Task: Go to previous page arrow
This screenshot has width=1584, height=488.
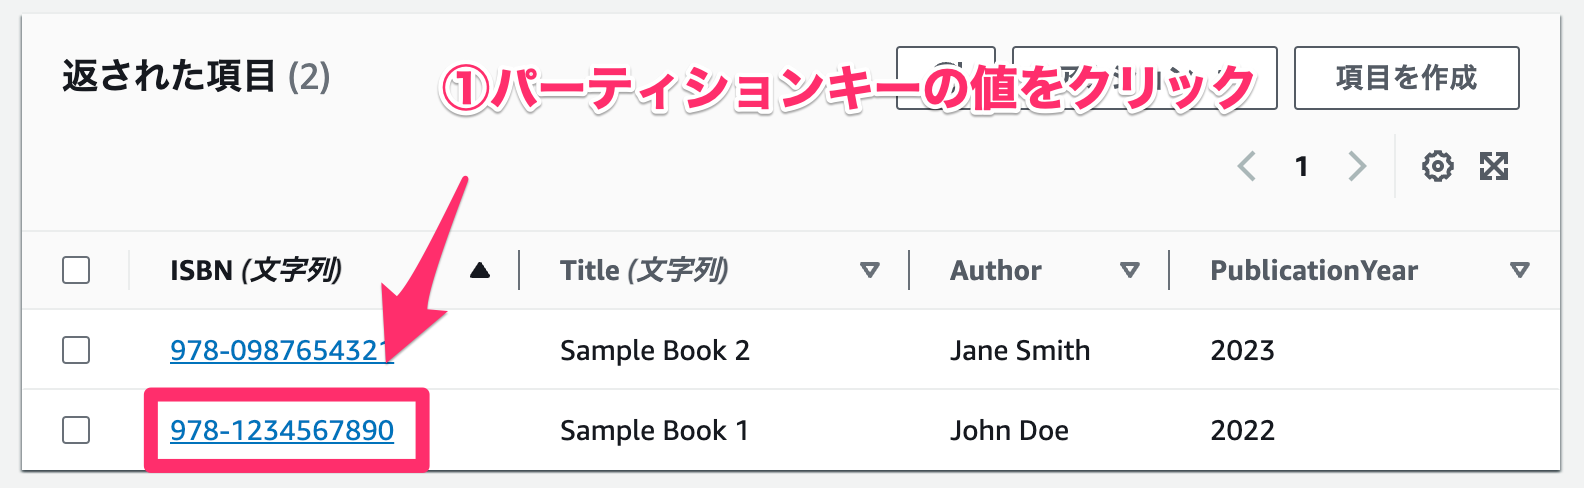Action: click(1247, 166)
